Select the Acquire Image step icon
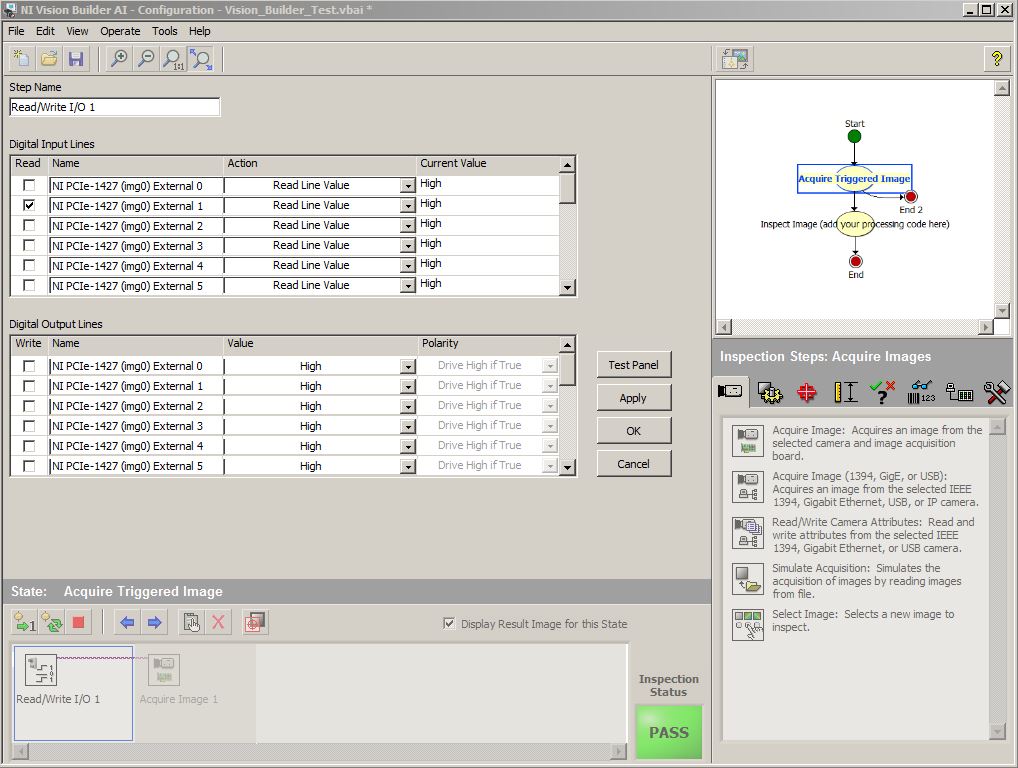Screen dimensions: 1018x768 pos(748,441)
